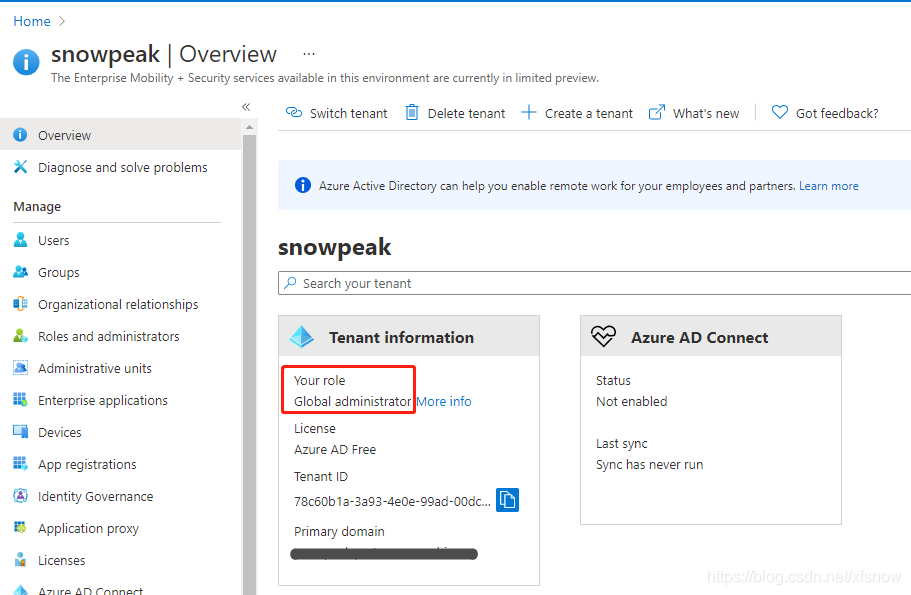Open Identity Governance

pos(120,496)
